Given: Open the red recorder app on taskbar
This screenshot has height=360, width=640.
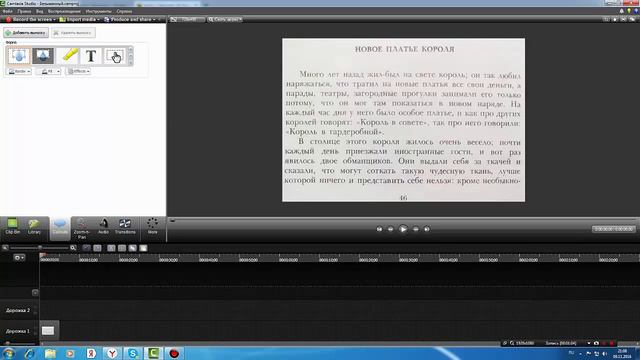Looking at the screenshot, I should [174, 353].
